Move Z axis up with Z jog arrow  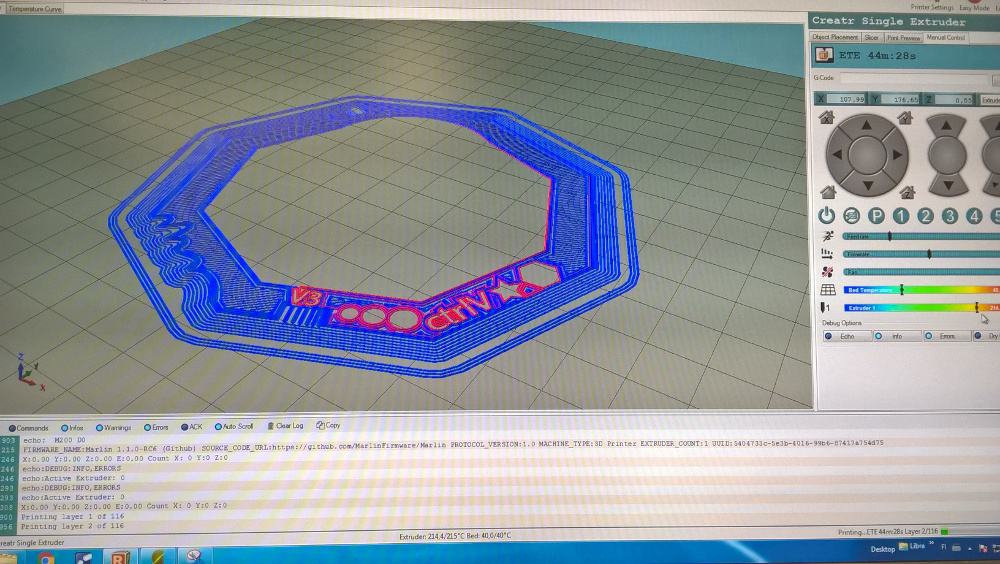point(946,126)
